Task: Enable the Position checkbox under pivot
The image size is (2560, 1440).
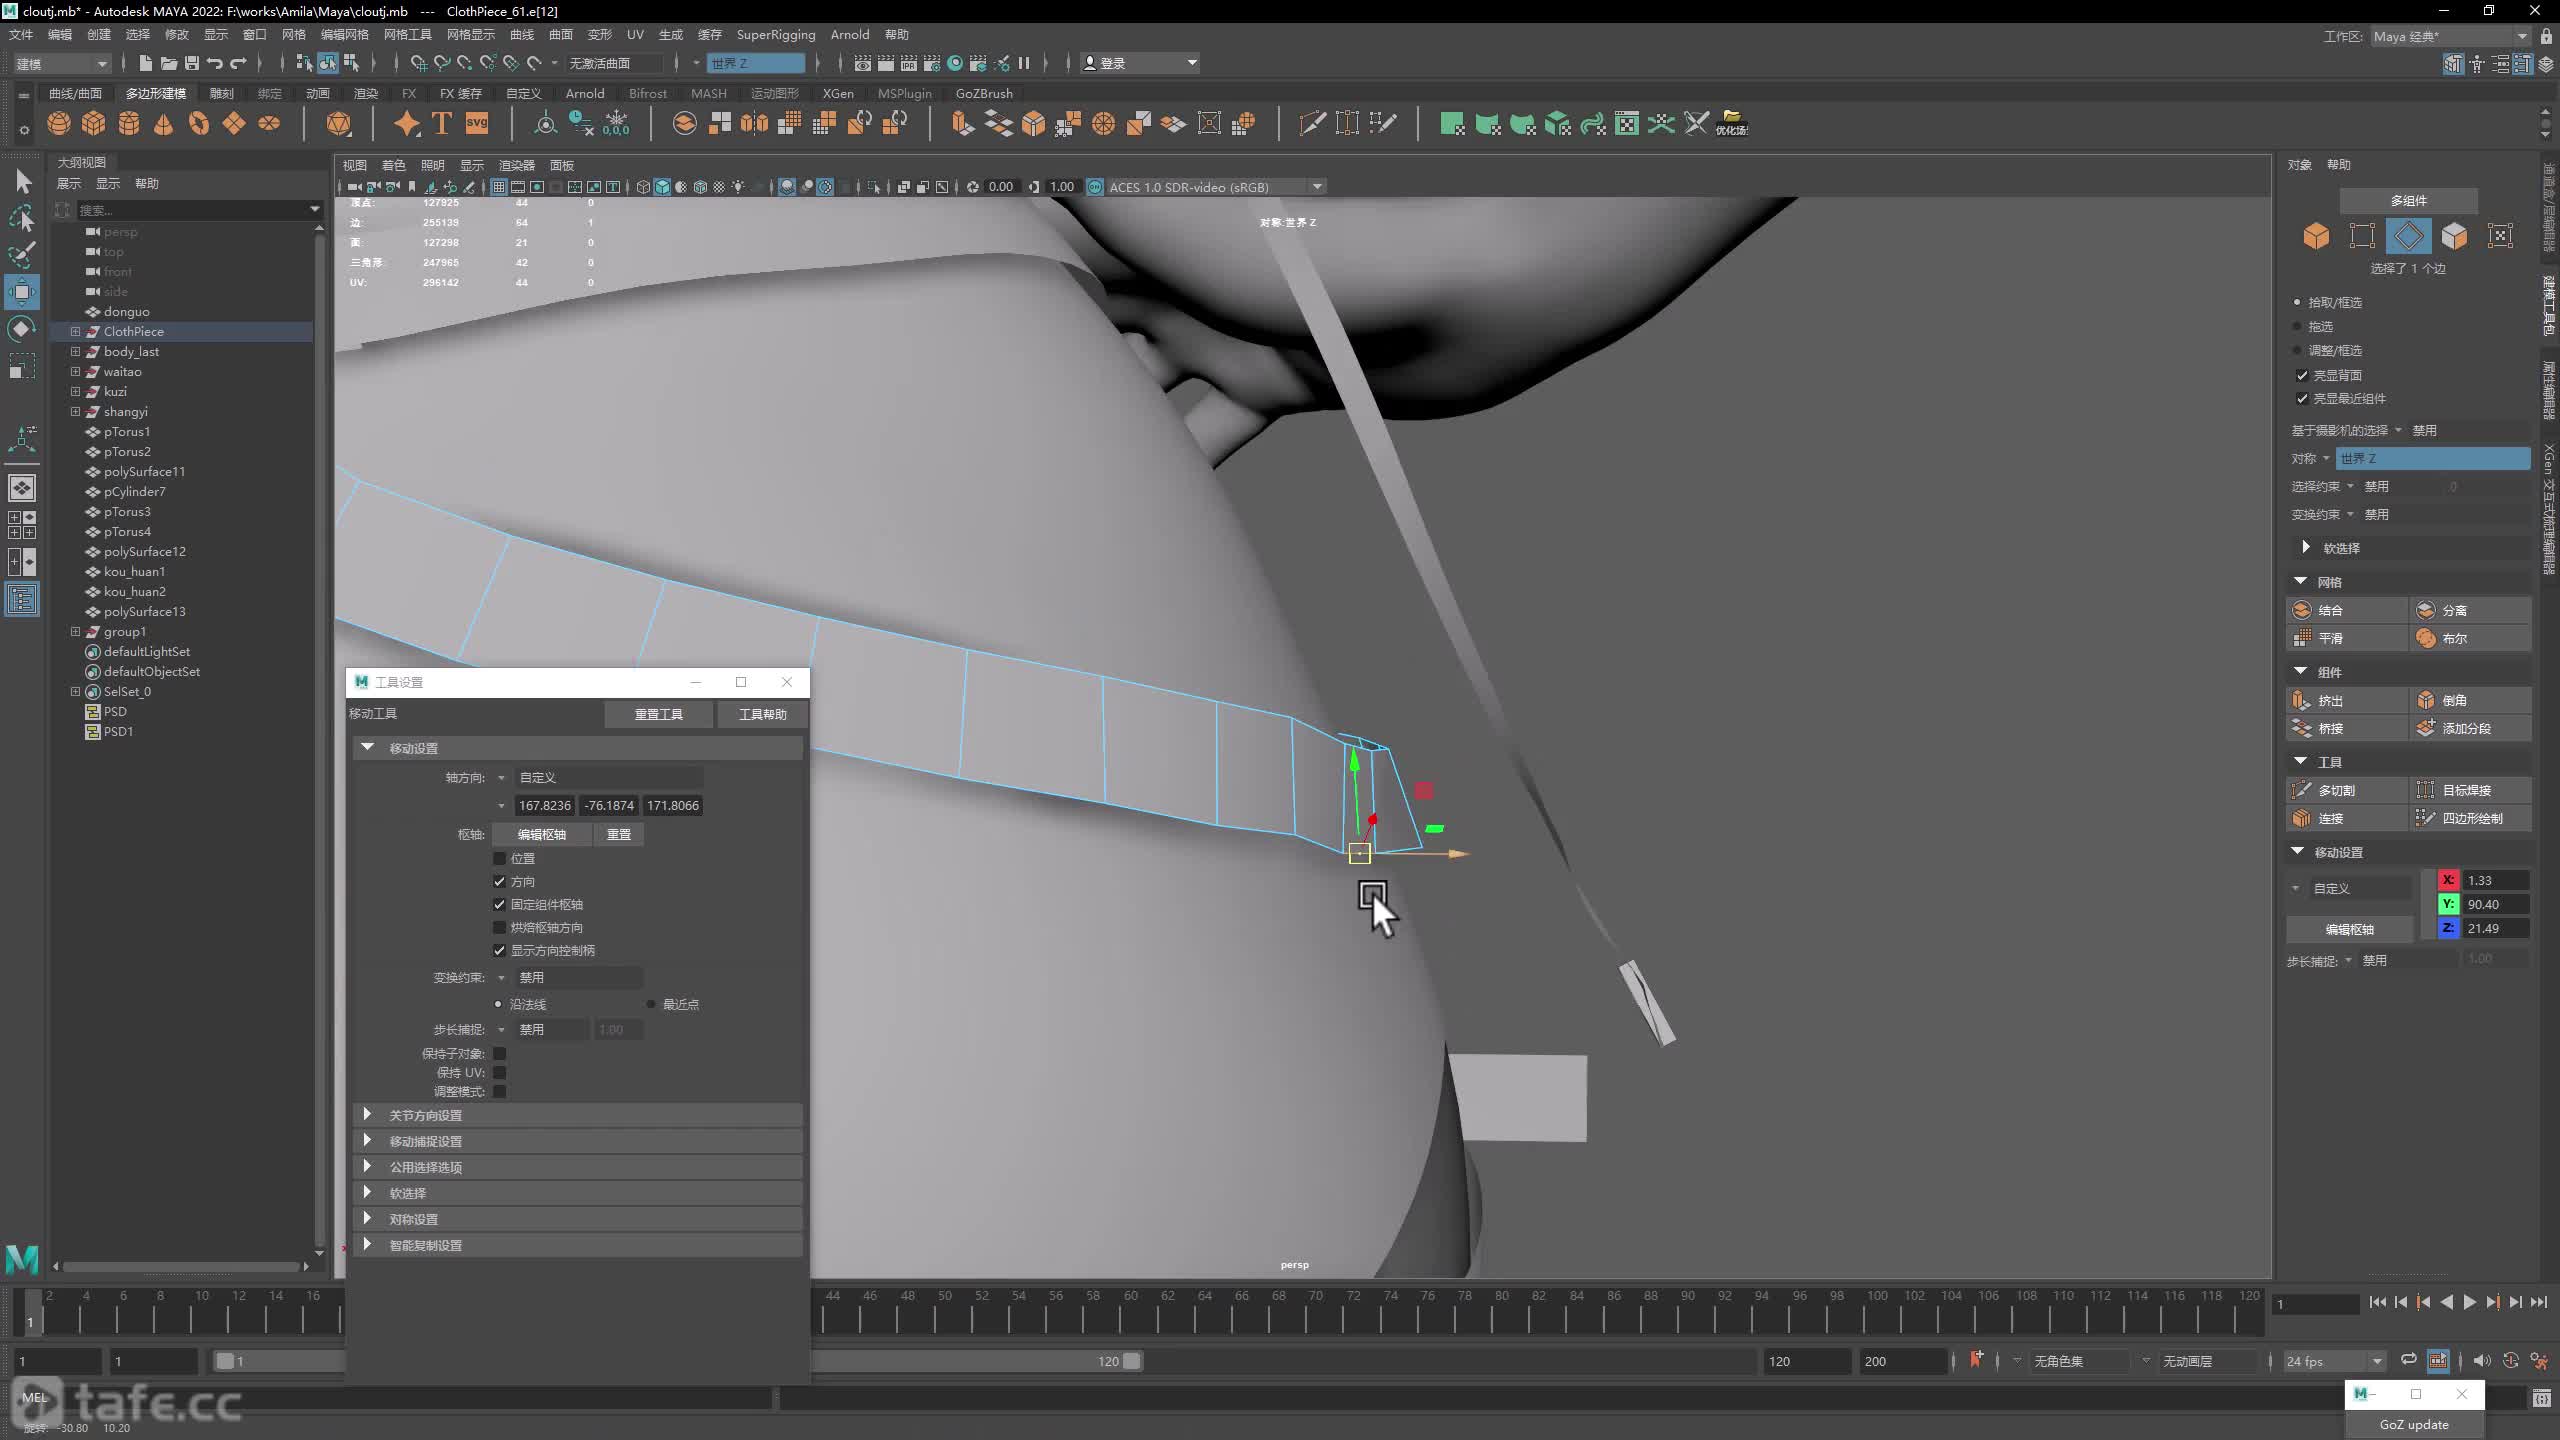Action: (x=499, y=858)
